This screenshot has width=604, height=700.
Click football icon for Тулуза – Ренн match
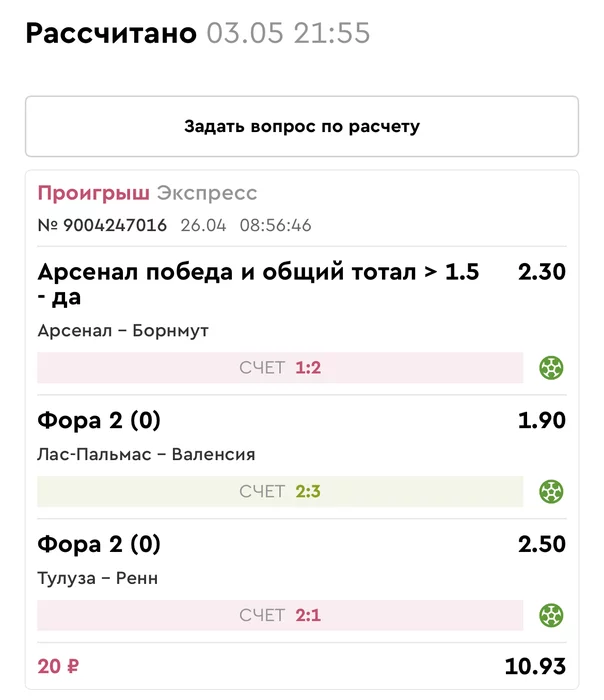click(x=551, y=615)
